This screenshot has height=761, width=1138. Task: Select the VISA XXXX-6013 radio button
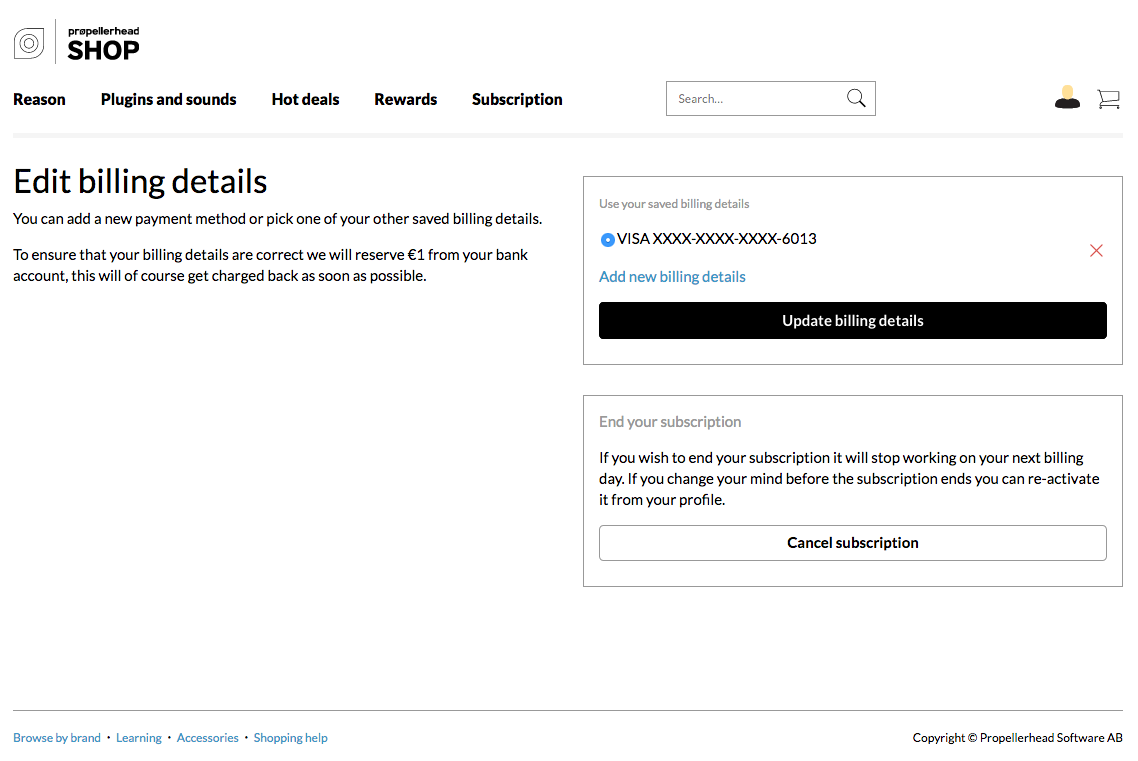[x=607, y=239]
